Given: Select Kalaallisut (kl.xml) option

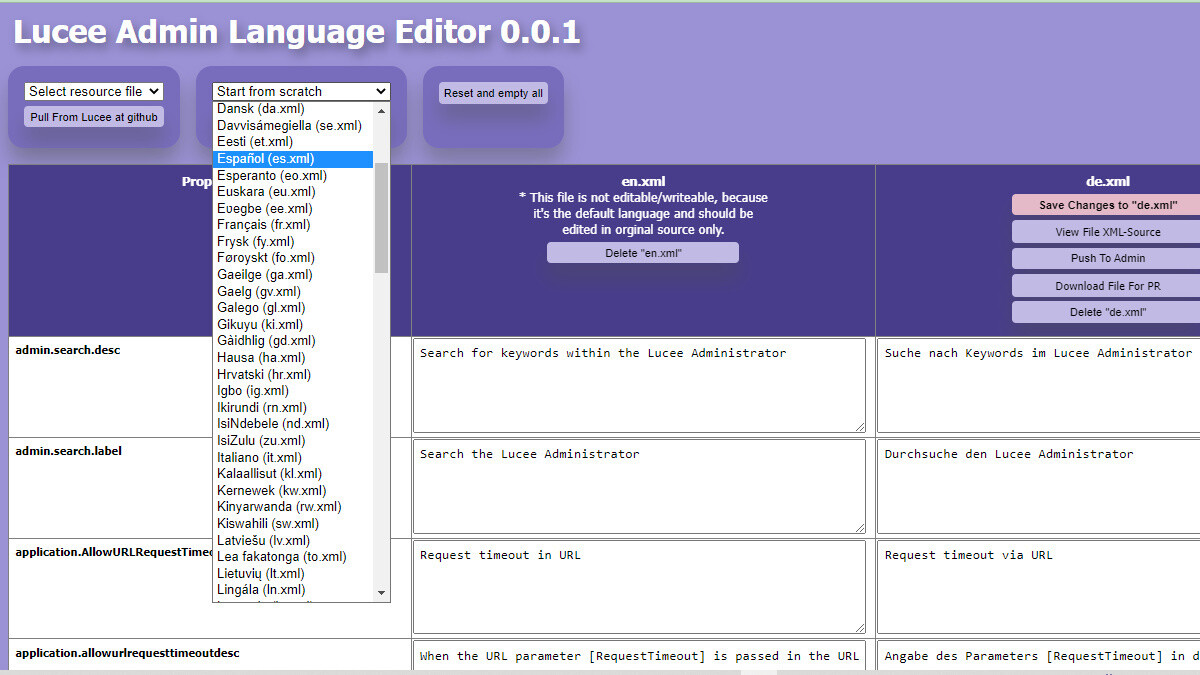Looking at the screenshot, I should (x=293, y=474).
